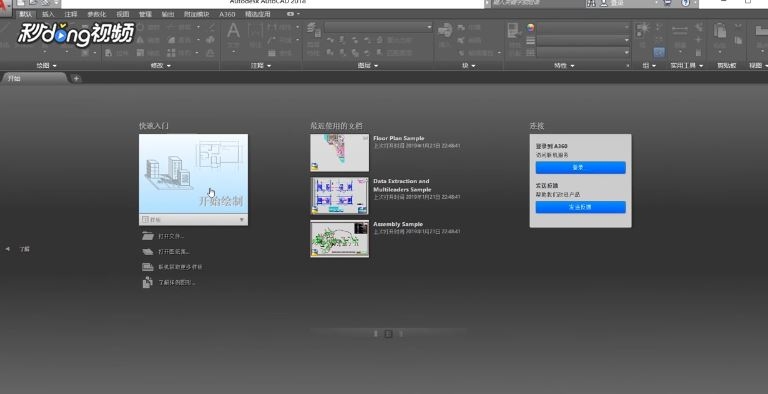Click the open file folder icon
Image resolution: width=768 pixels, height=394 pixels.
(x=147, y=236)
